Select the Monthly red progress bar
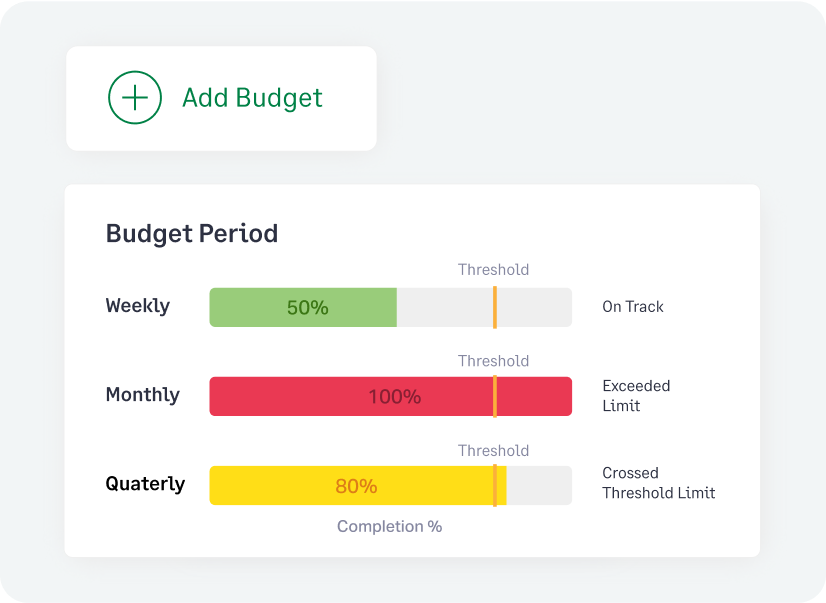Image resolution: width=826 pixels, height=603 pixels. (x=390, y=396)
